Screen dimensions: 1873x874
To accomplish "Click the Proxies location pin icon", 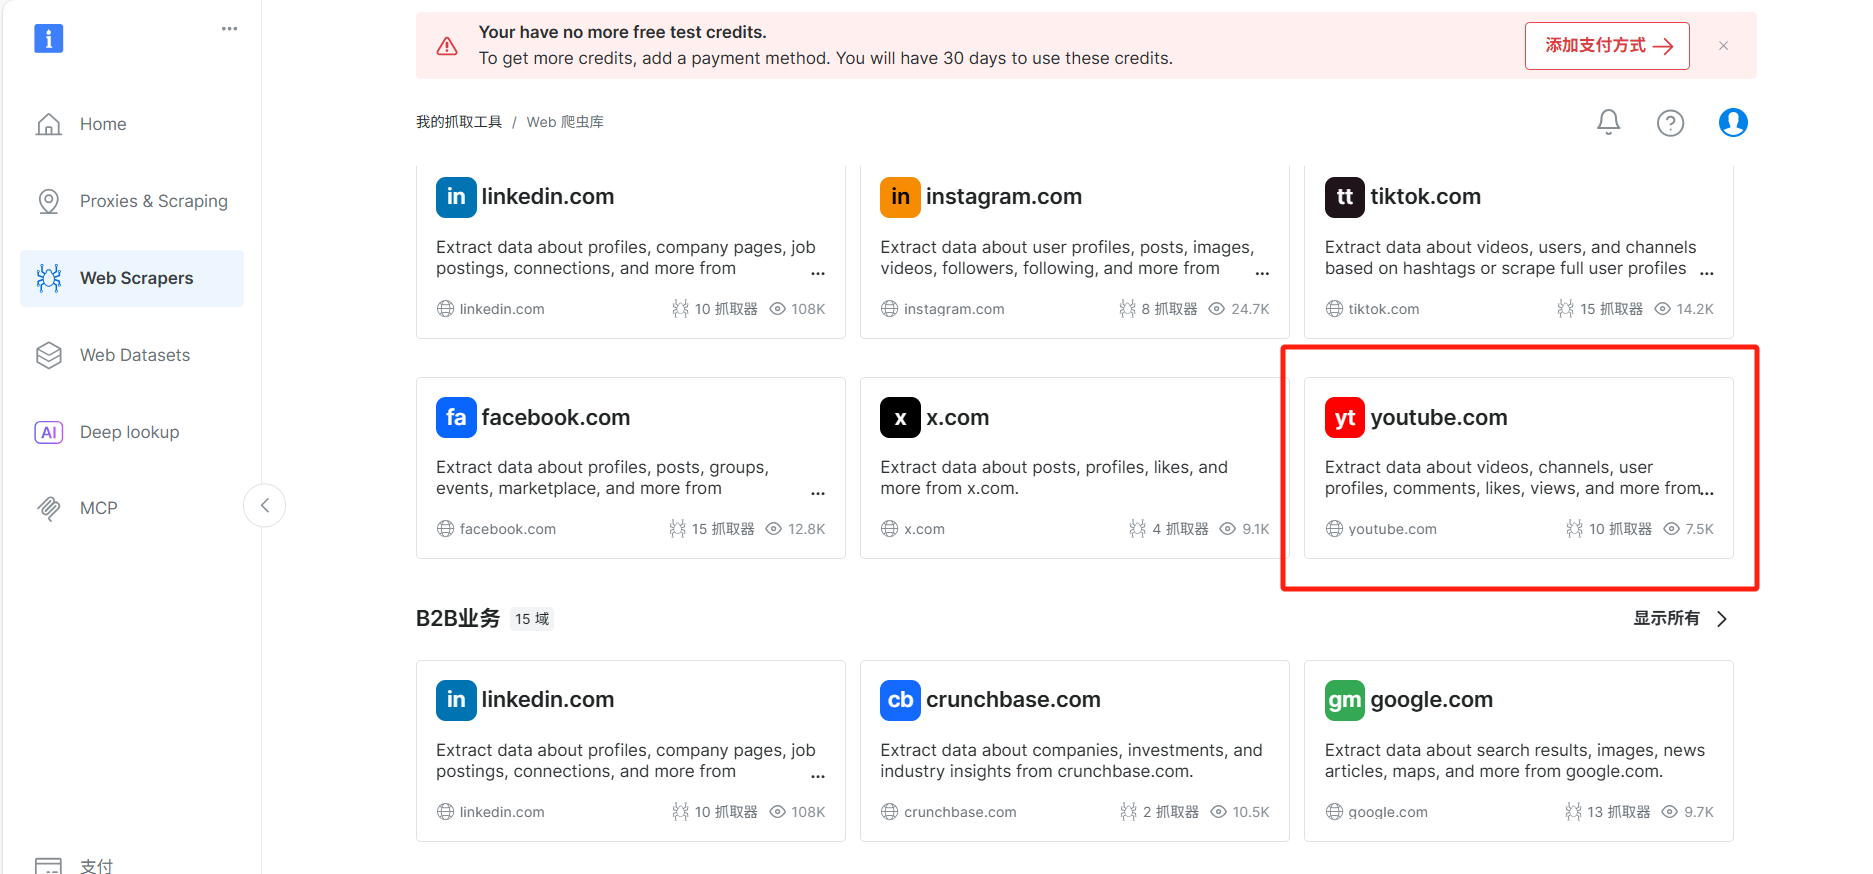I will tap(49, 201).
